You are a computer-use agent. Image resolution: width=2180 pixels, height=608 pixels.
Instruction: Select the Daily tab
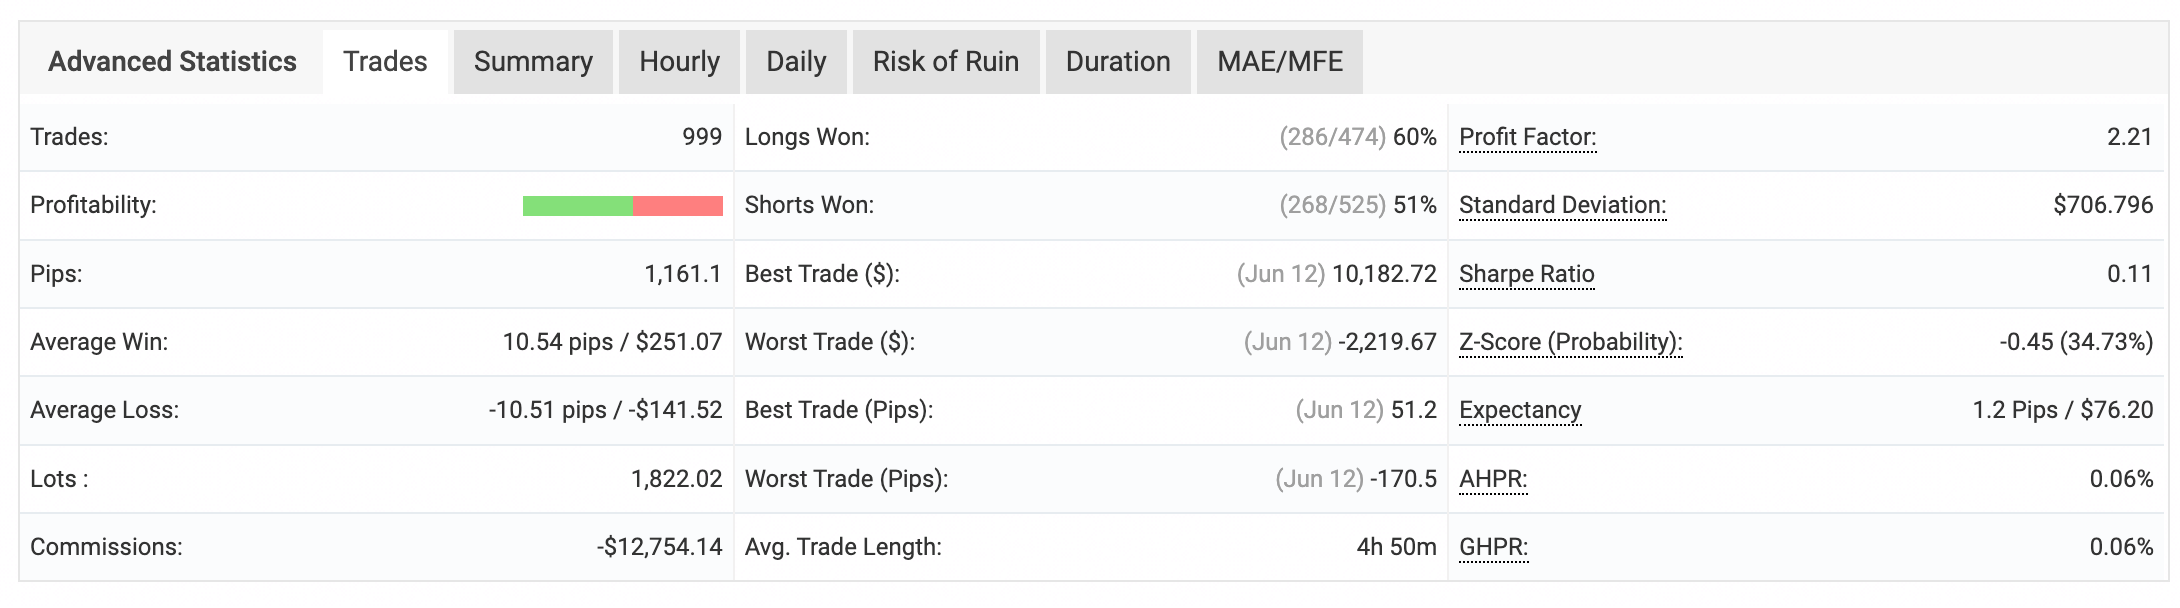click(x=796, y=62)
